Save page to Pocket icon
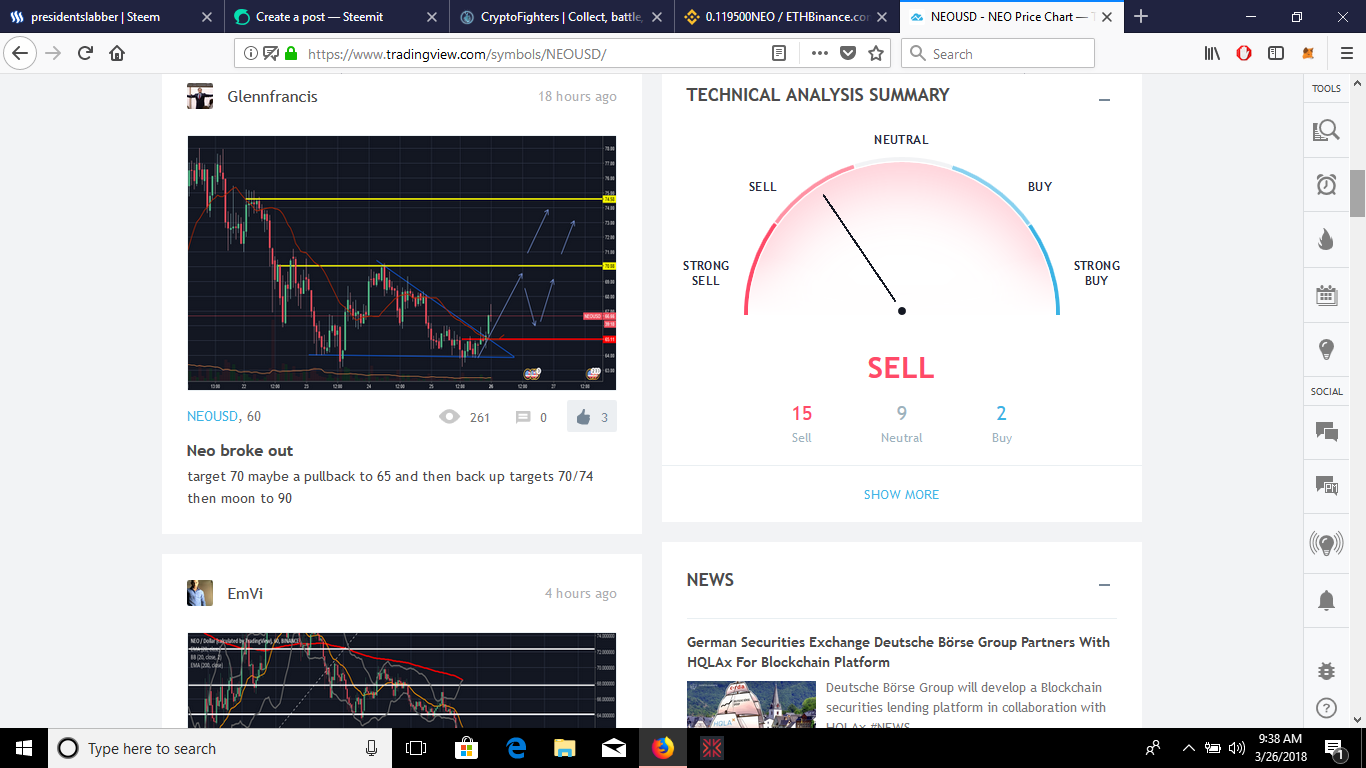Viewport: 1366px width, 768px height. [848, 54]
